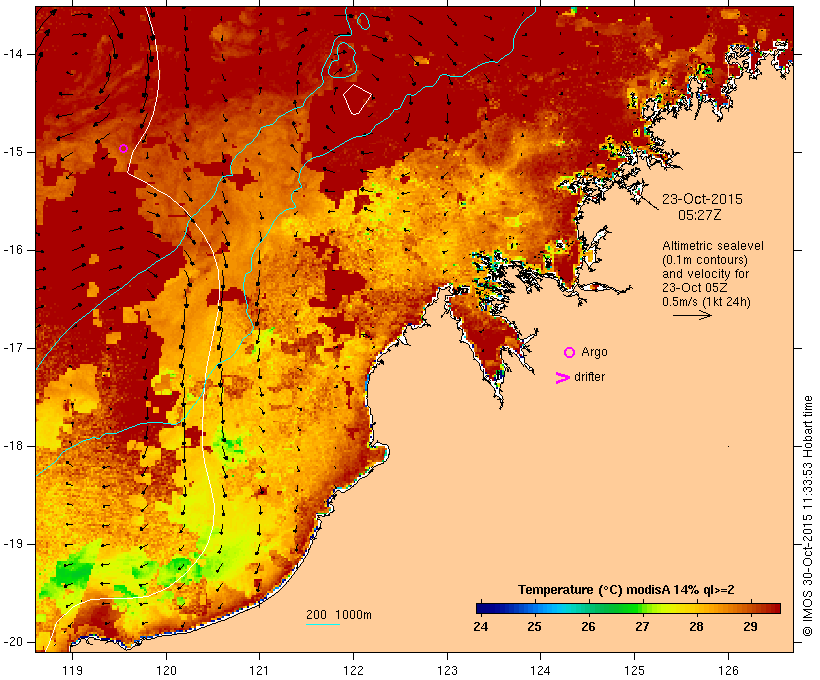Click colorbar tick value 26
Image resolution: width=820 pixels, height=680 pixels.
588,627
